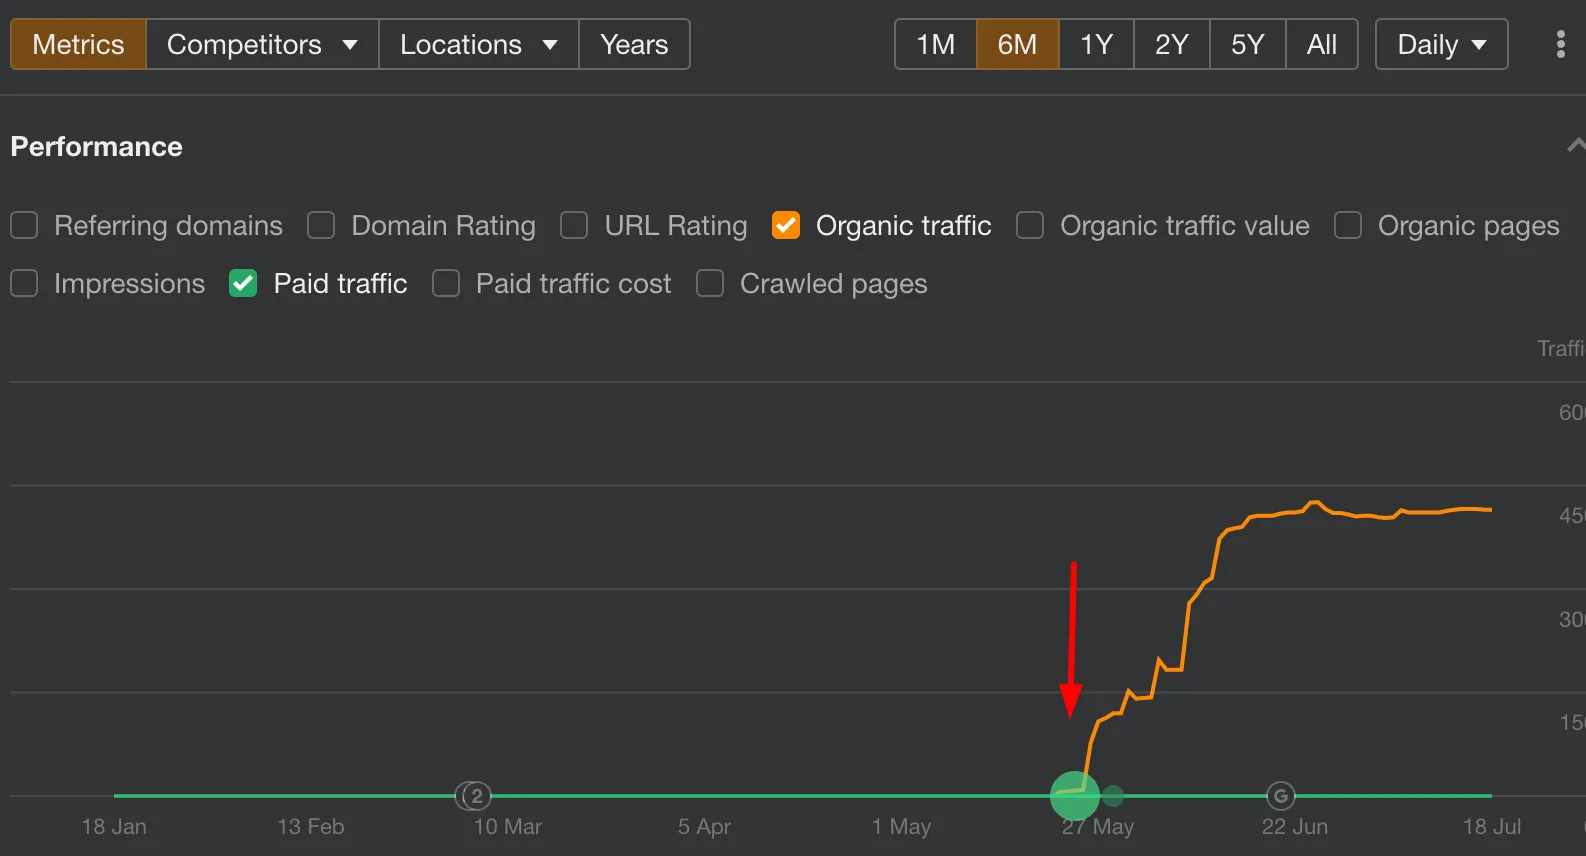This screenshot has width=1586, height=856.
Task: Click the large green data point near 27 May
Action: click(1075, 796)
